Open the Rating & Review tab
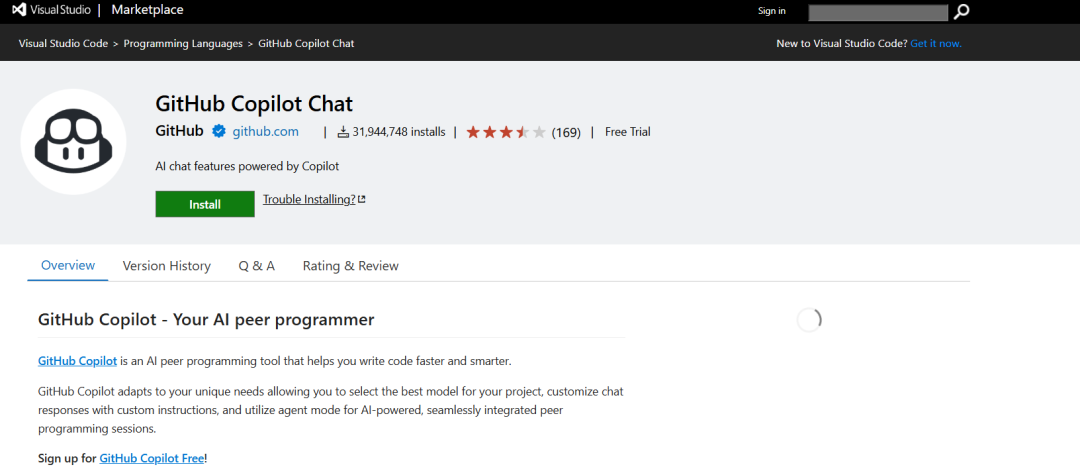1080x473 pixels. 351,266
